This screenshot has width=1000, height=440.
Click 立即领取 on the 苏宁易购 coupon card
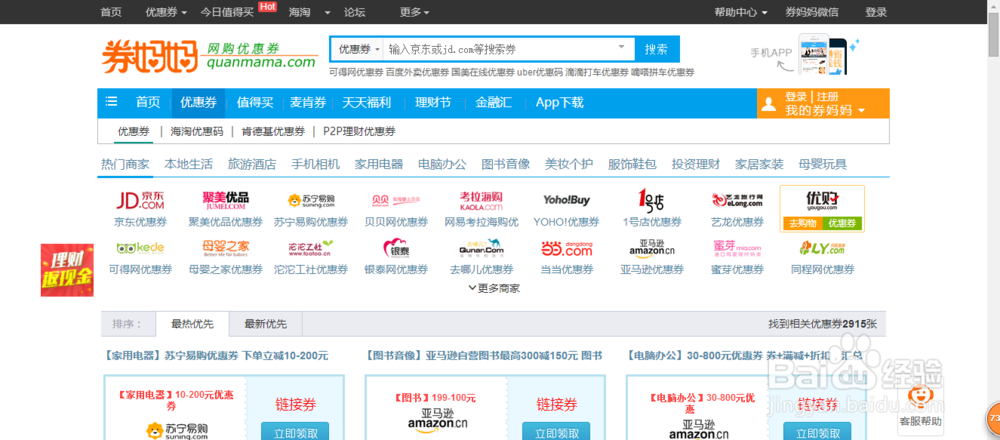tap(295, 433)
